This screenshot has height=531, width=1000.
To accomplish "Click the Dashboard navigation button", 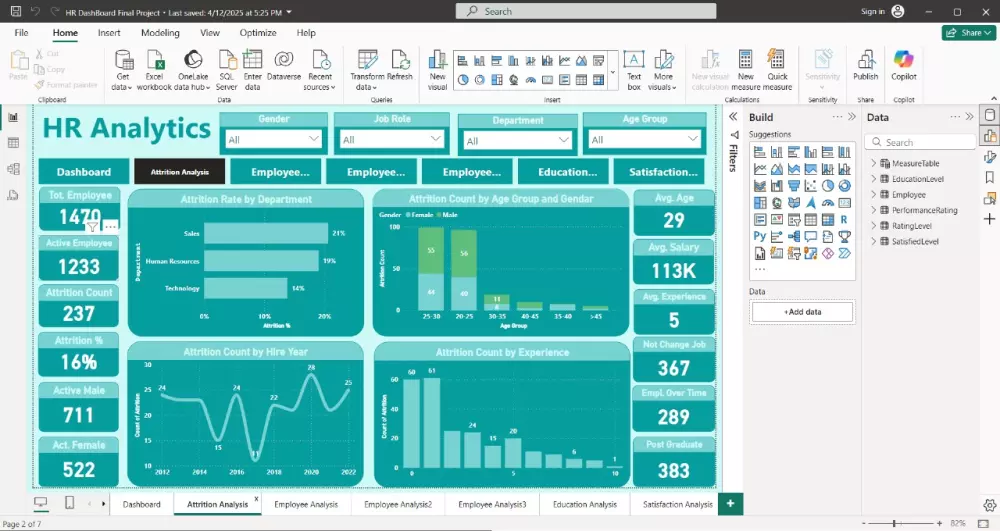I will (x=84, y=171).
